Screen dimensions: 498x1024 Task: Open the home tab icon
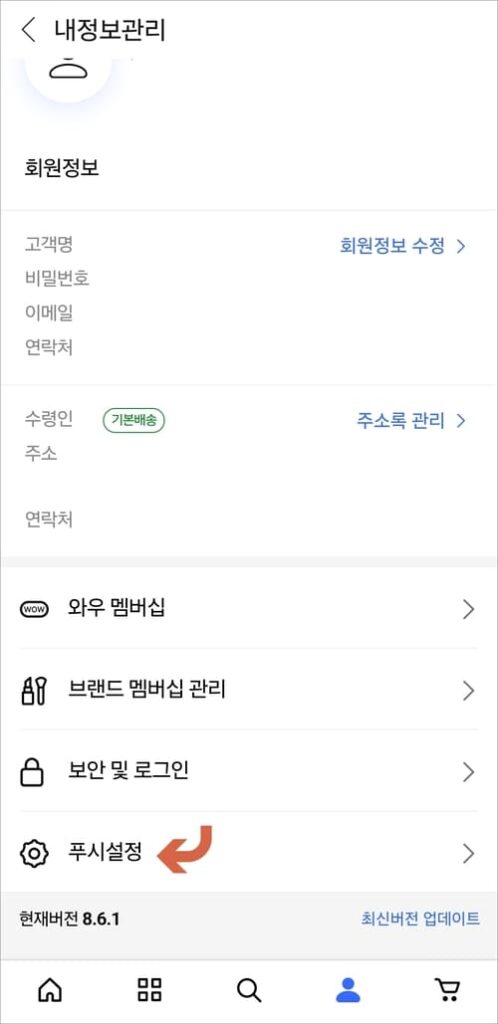(51, 990)
